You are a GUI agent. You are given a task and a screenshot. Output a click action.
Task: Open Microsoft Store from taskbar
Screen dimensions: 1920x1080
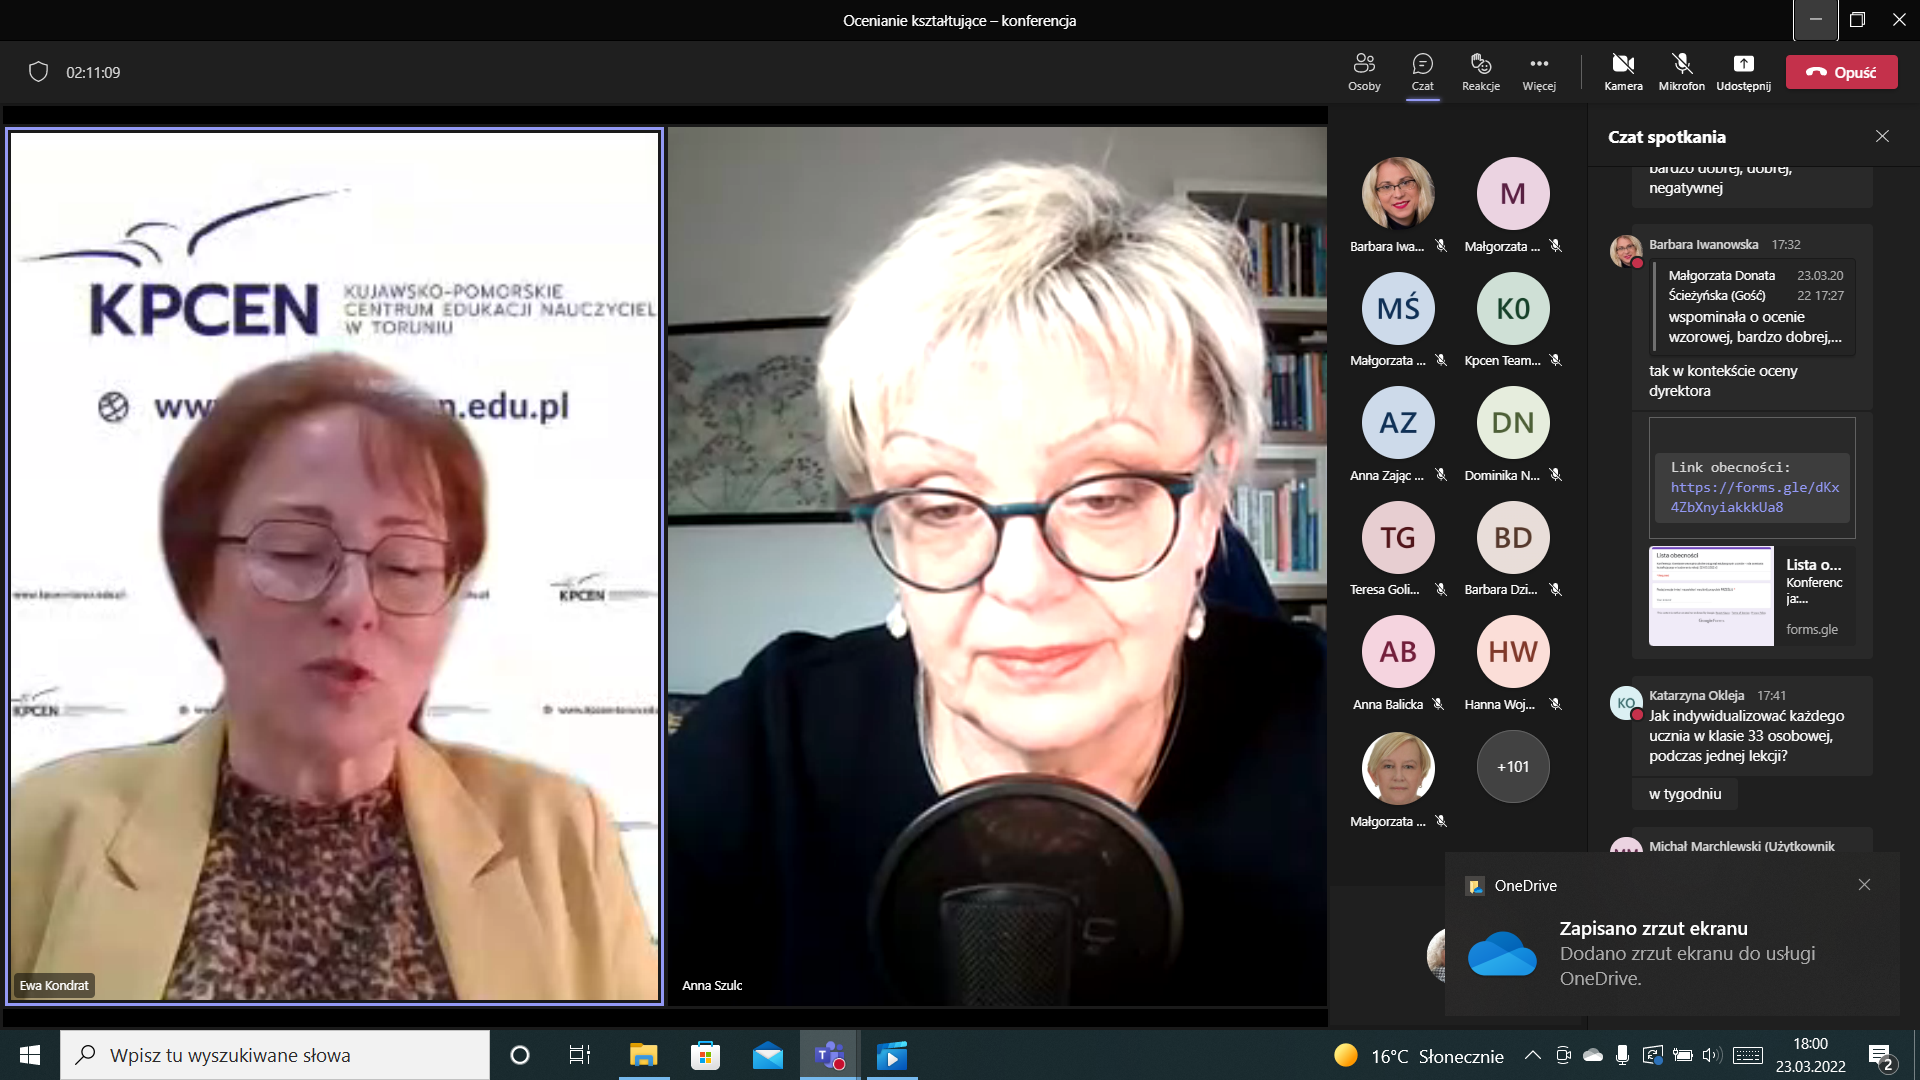pos(705,1055)
